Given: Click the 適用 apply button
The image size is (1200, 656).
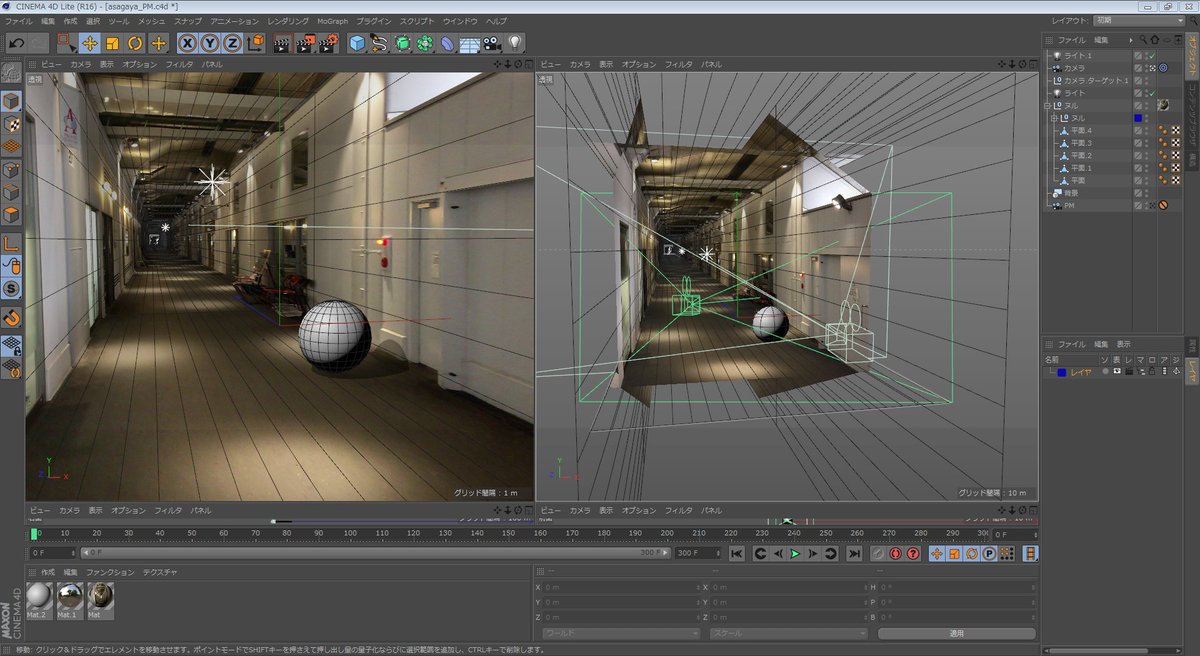Looking at the screenshot, I should click(956, 634).
